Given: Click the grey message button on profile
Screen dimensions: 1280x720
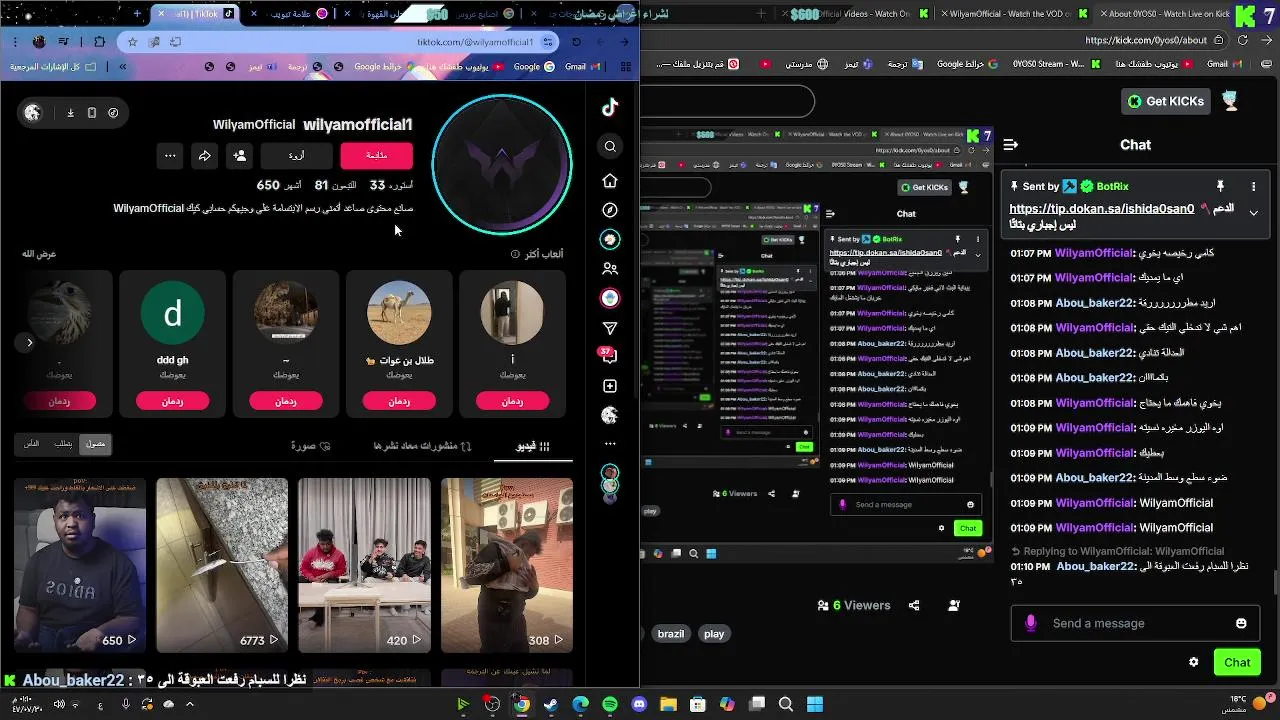Looking at the screenshot, I should [297, 155].
